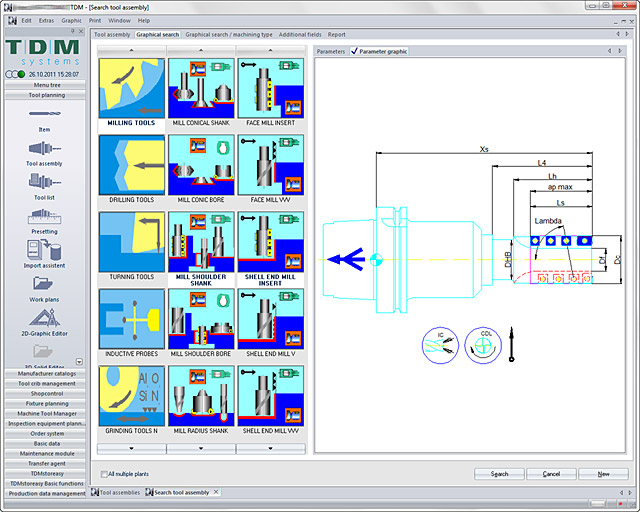The height and width of the screenshot is (512, 640).
Task: Select the INDUCTIVE PROBES category tile
Action: (x=131, y=318)
